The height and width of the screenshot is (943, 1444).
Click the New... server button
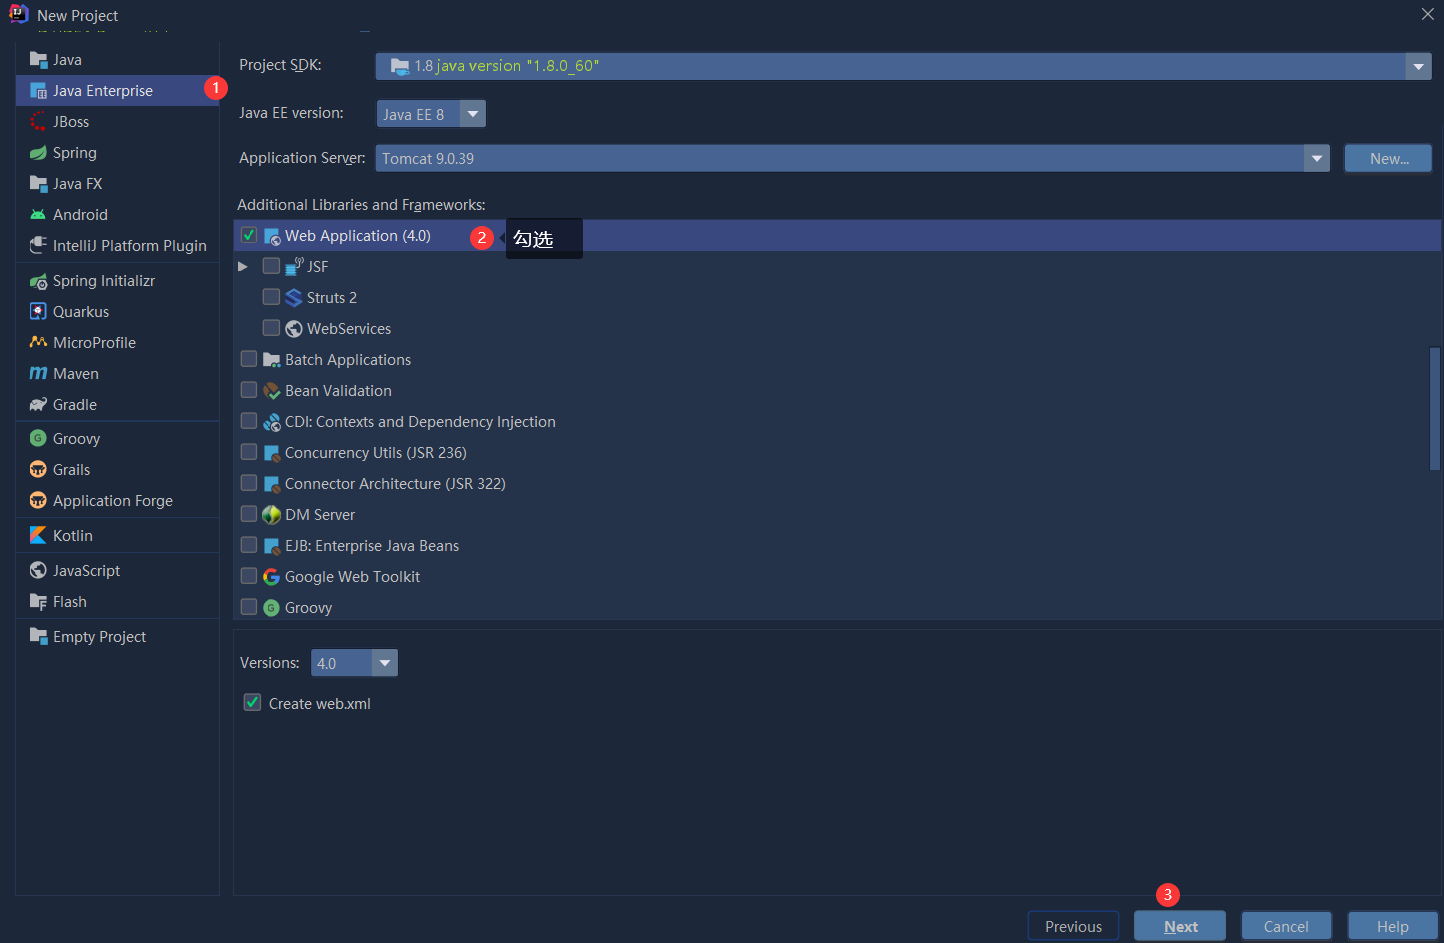(x=1388, y=158)
